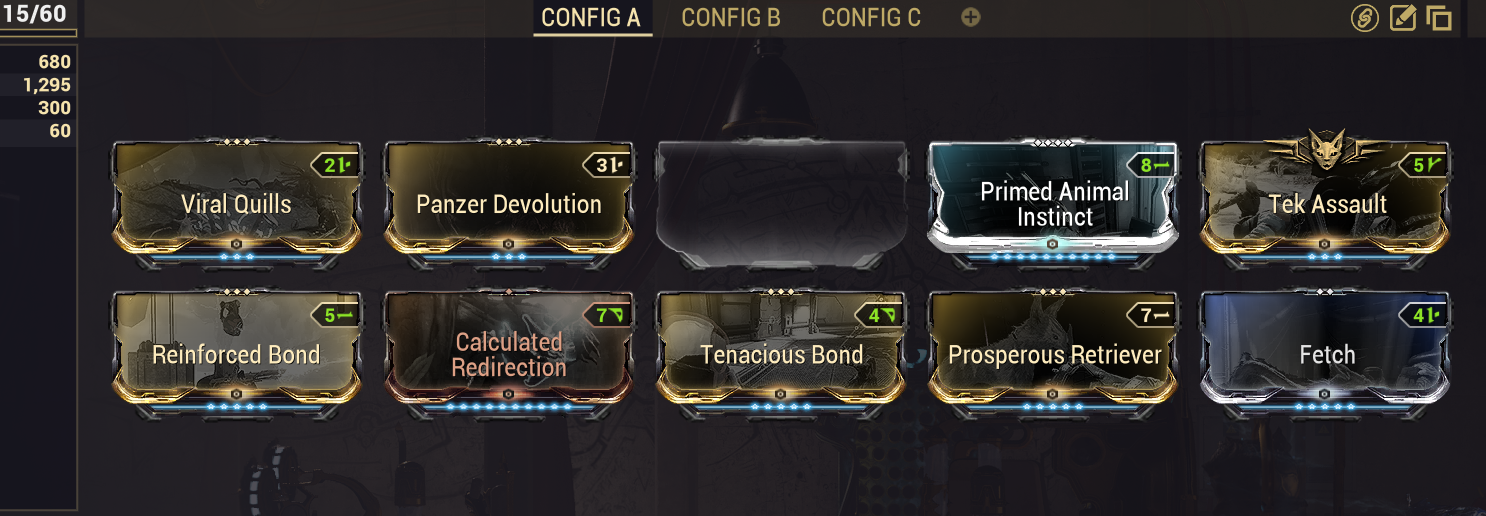Select the empty mod slot

point(781,204)
